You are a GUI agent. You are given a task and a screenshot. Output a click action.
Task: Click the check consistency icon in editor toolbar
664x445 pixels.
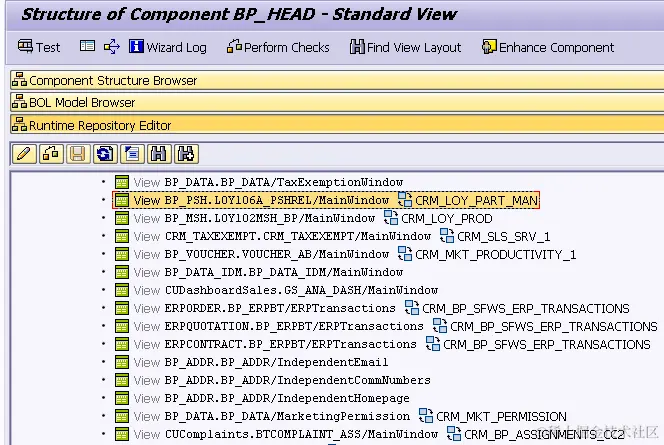(x=51, y=154)
